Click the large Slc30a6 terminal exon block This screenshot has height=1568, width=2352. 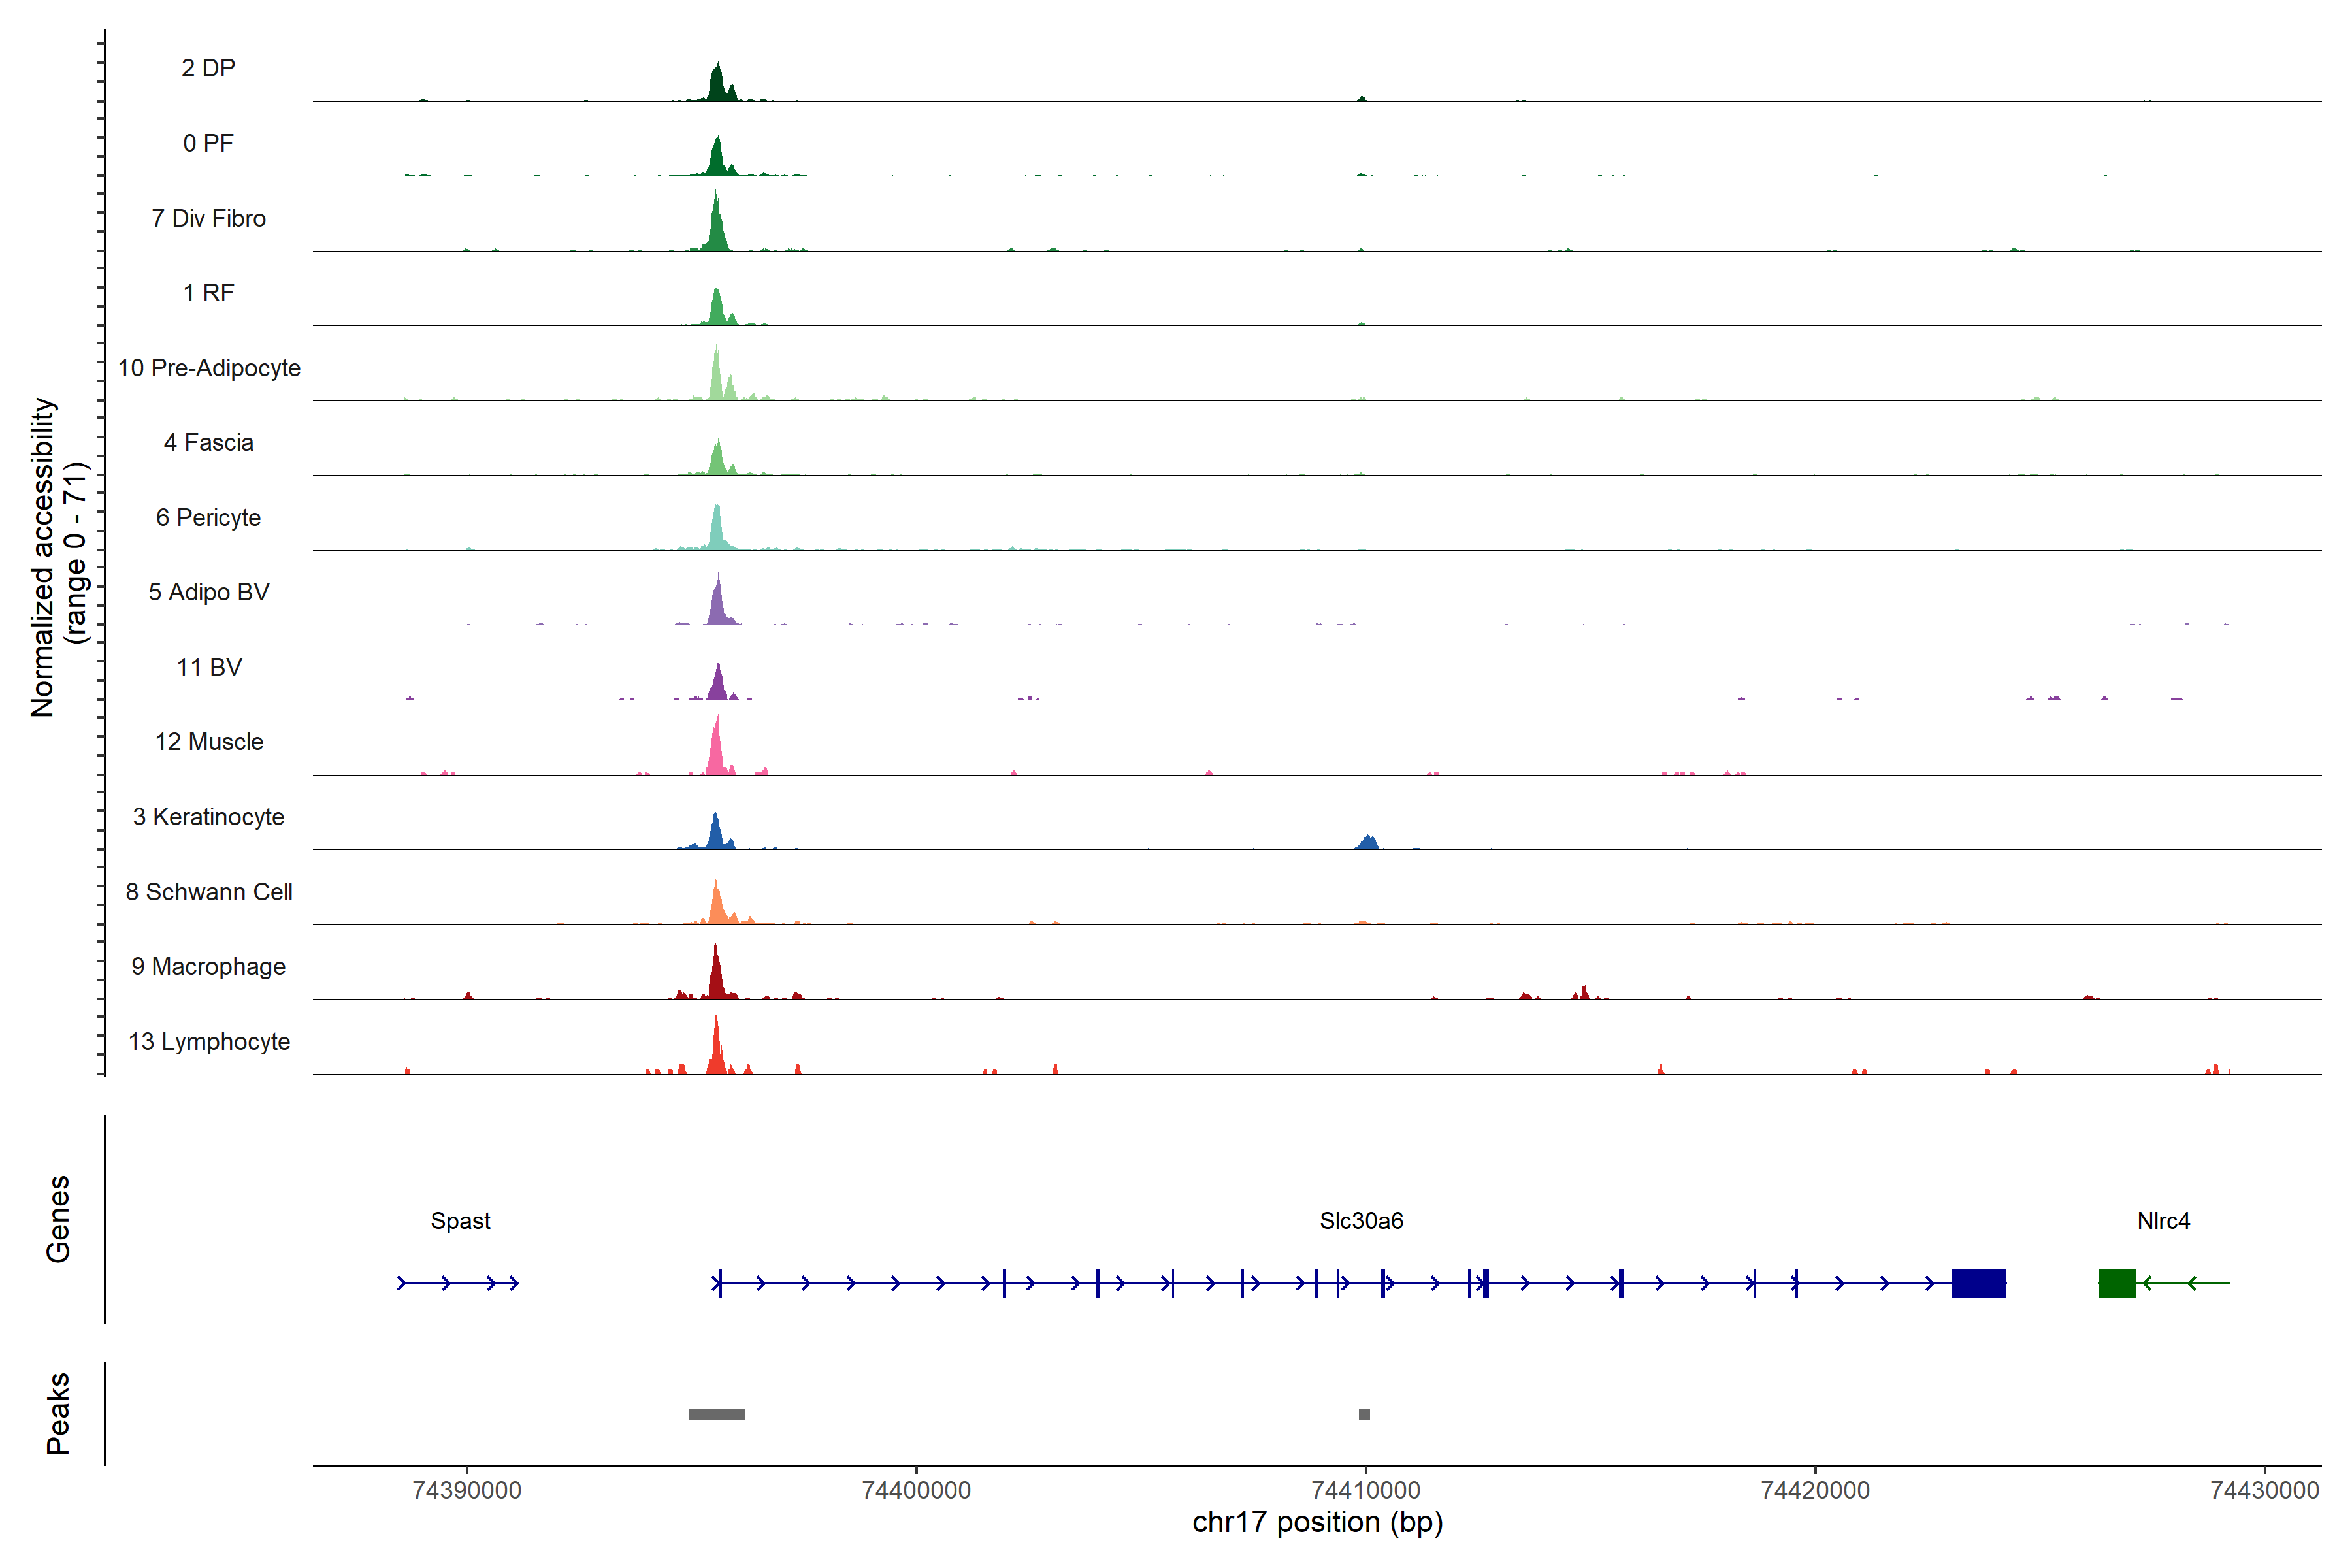tap(1978, 1282)
